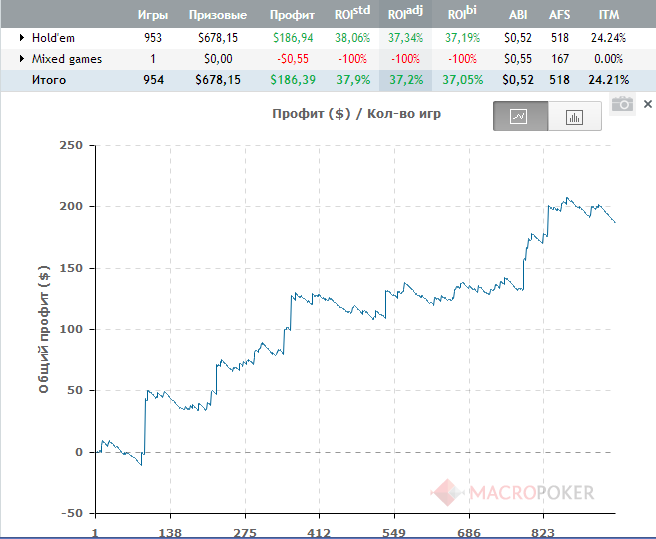Viewport: 656px width, 539px height.
Task: Switch to the line chart view
Action: [x=520, y=116]
